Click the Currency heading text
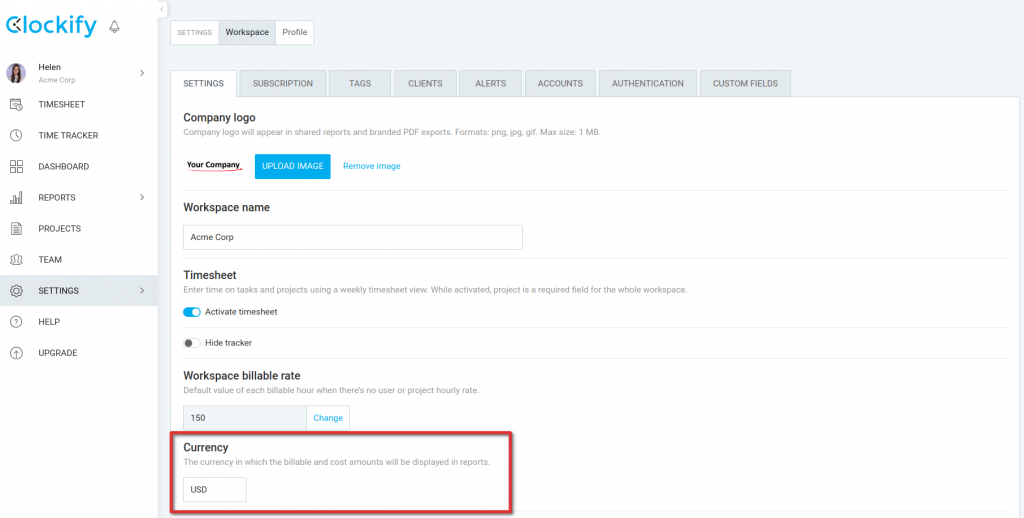The image size is (1024, 518). click(x=206, y=447)
